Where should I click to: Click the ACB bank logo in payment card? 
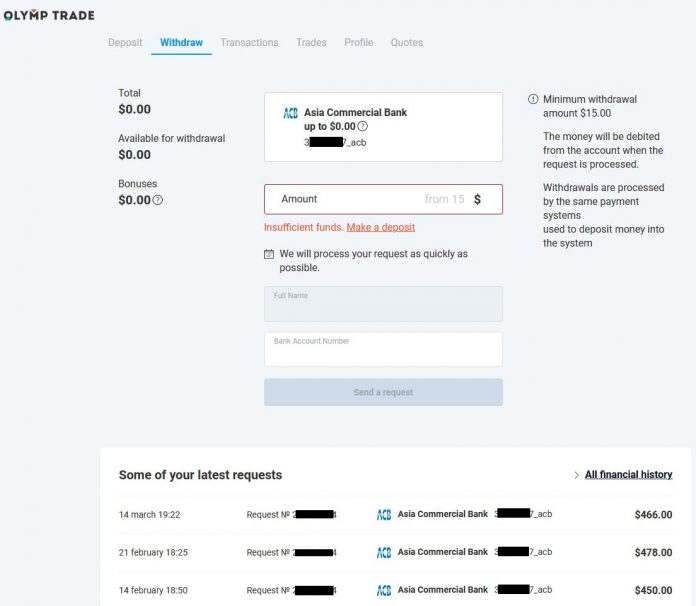pyautogui.click(x=291, y=113)
